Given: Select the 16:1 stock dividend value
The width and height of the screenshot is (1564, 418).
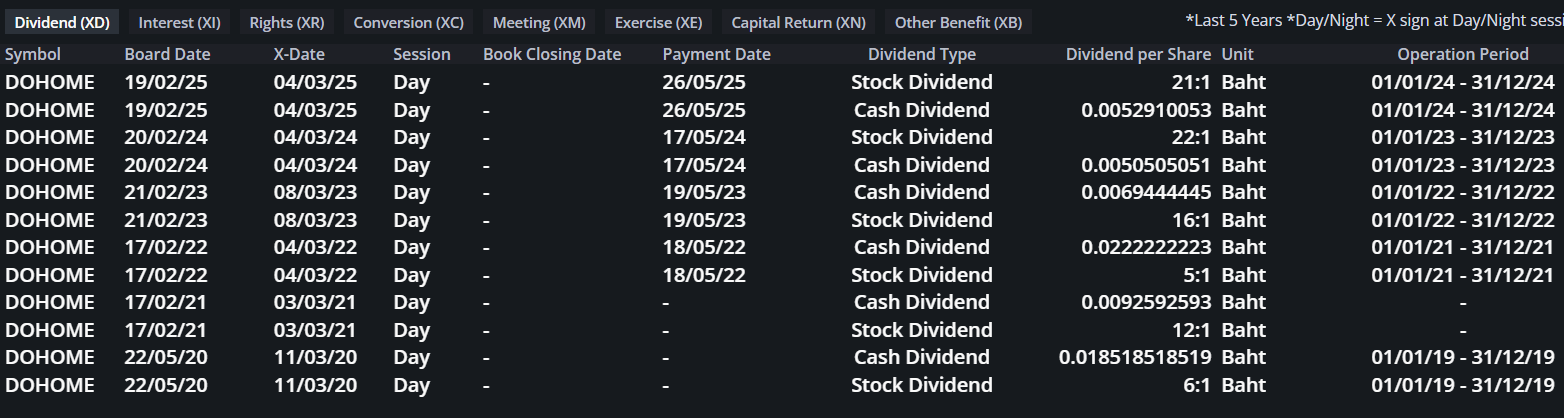Looking at the screenshot, I should (x=1191, y=220).
